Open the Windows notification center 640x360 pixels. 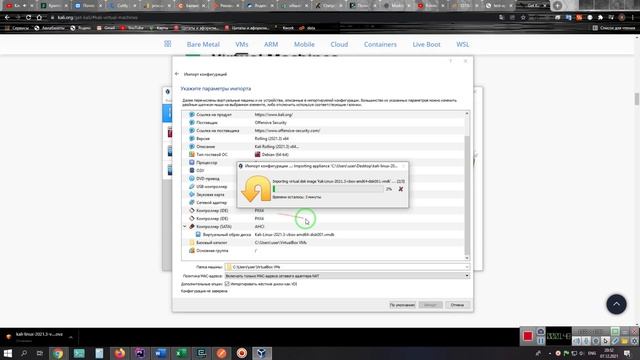(627, 353)
